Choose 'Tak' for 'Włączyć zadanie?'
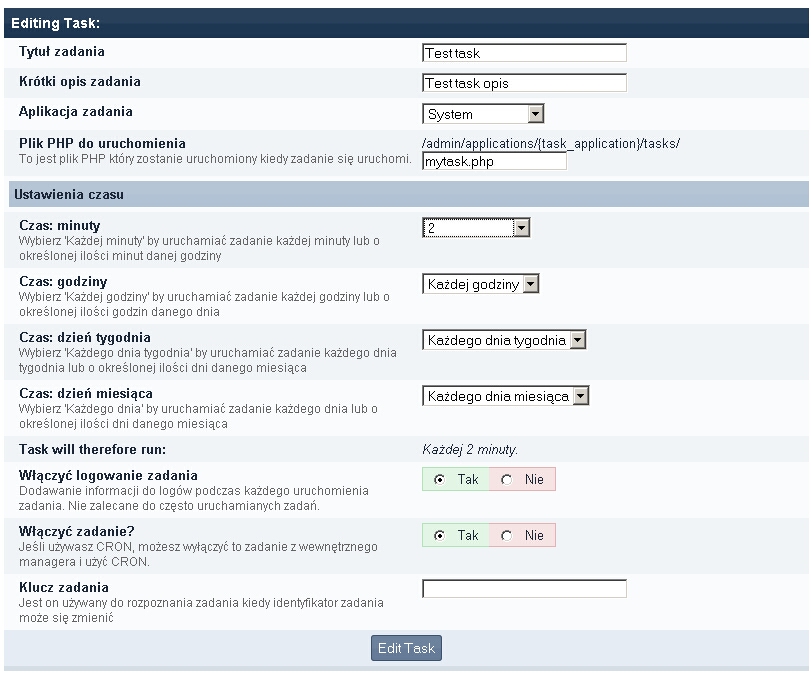 pyautogui.click(x=440, y=536)
